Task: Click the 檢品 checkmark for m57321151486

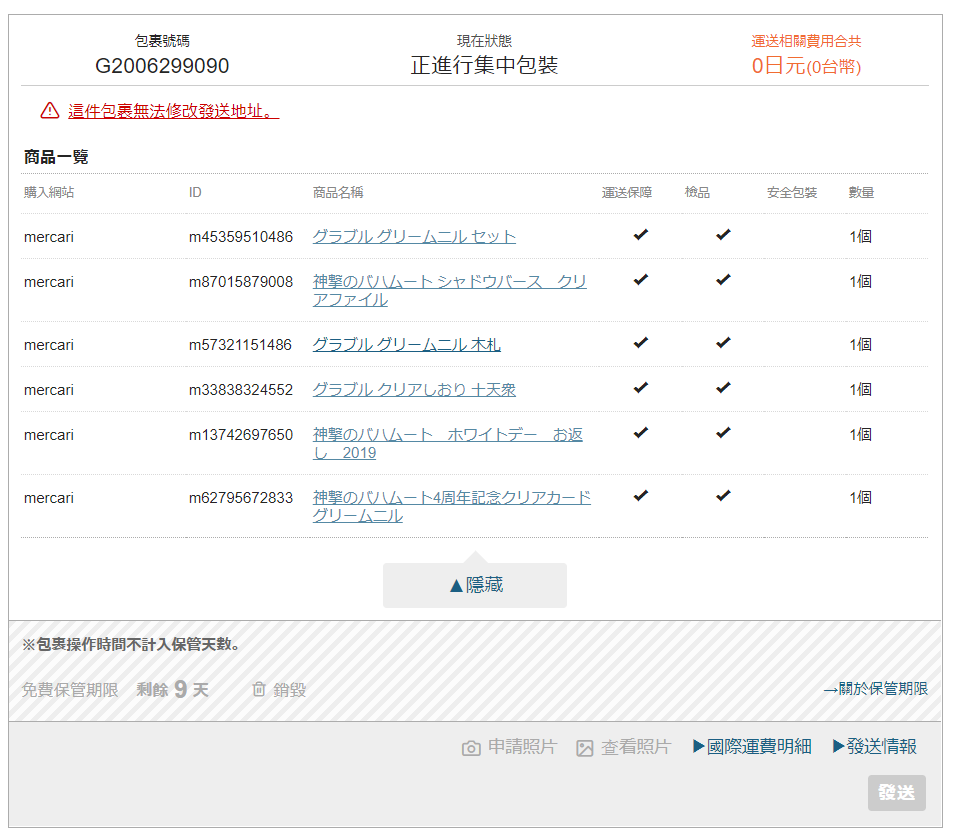Action: click(723, 342)
